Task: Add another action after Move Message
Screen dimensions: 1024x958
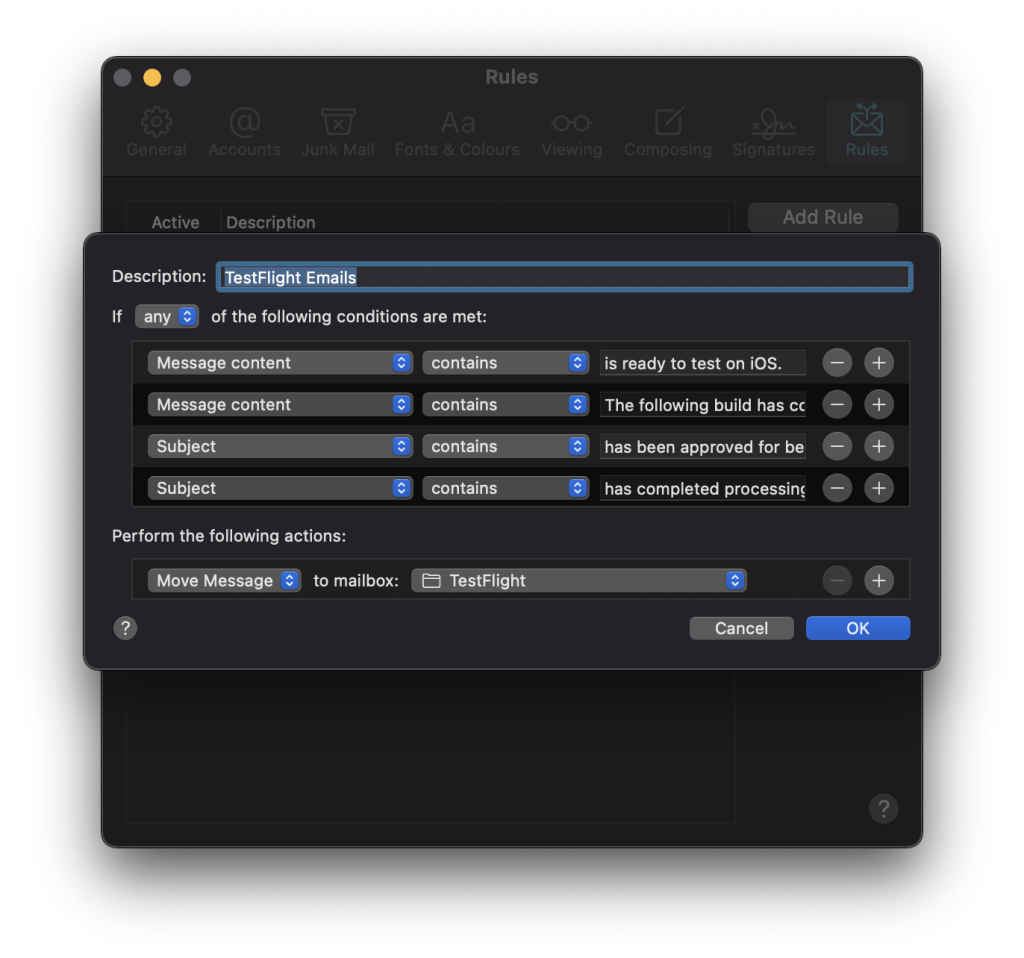Action: point(878,581)
